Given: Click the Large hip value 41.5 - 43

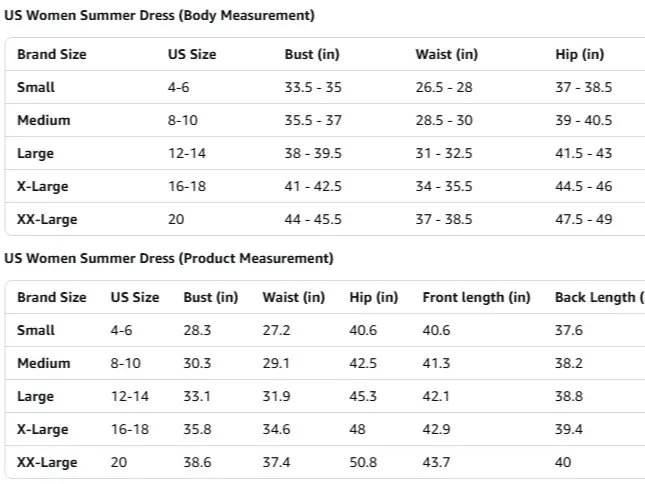Looking at the screenshot, I should point(583,153).
